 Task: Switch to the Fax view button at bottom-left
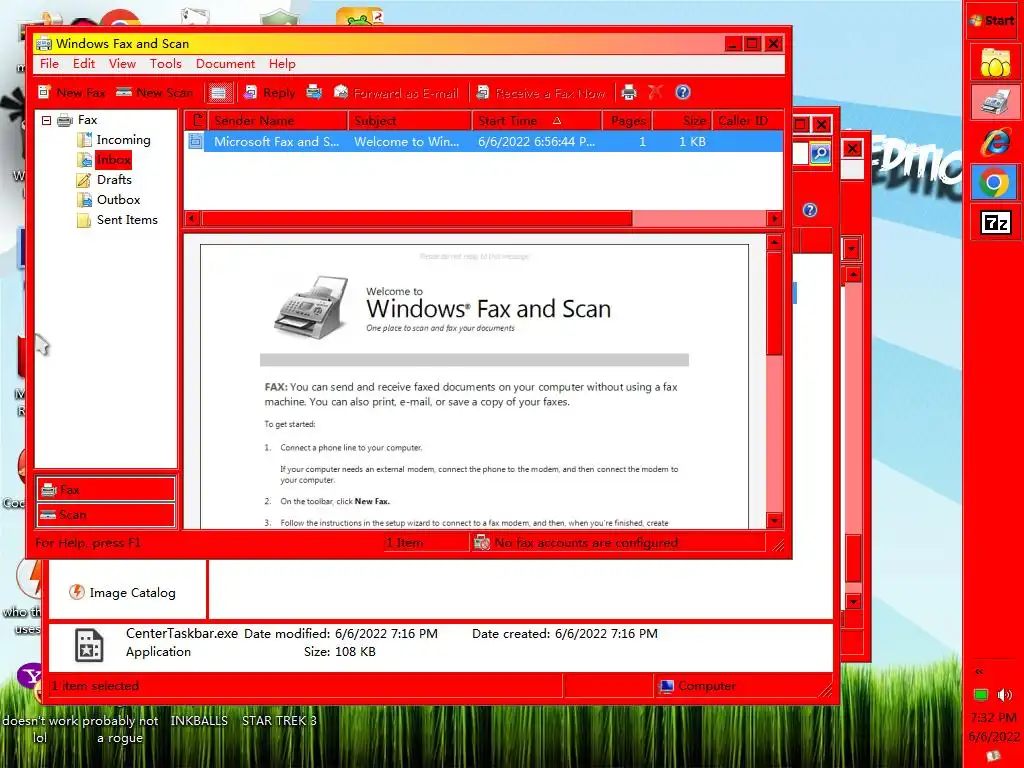(106, 490)
